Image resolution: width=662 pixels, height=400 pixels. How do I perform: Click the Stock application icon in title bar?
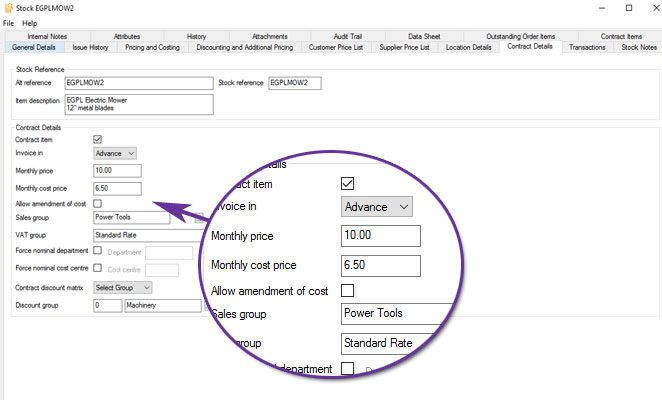(8, 8)
